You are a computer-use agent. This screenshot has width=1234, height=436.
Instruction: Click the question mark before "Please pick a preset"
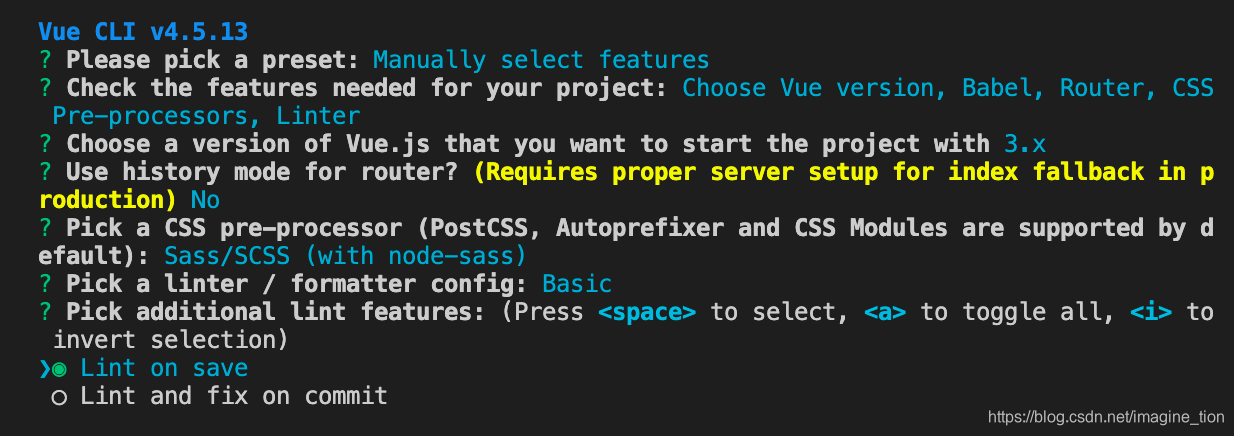[x=45, y=60]
